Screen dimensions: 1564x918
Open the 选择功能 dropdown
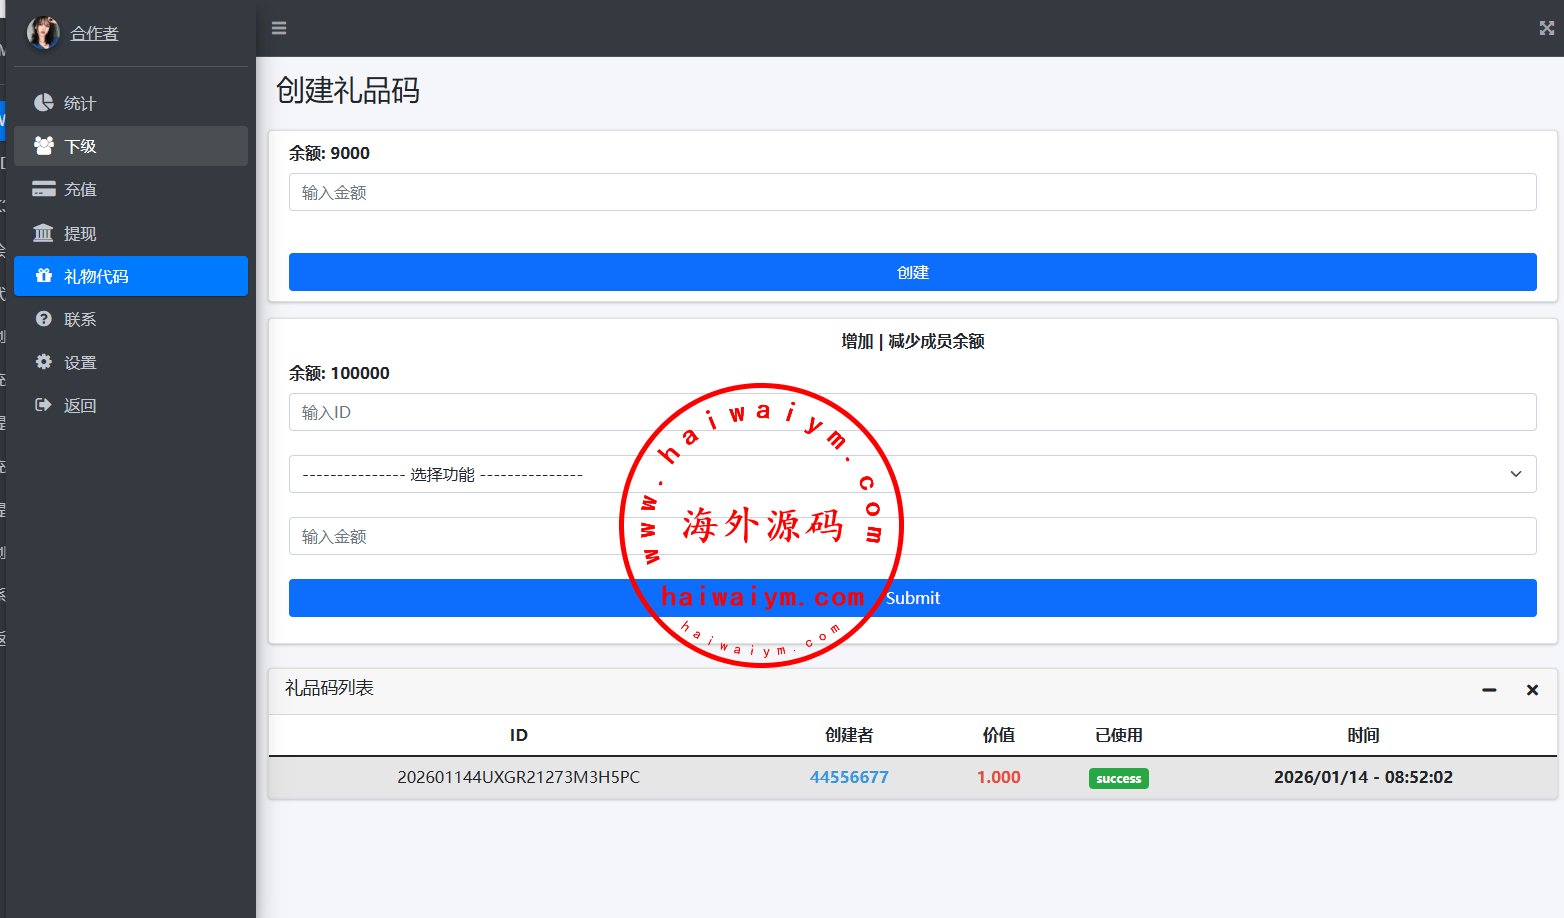point(912,474)
